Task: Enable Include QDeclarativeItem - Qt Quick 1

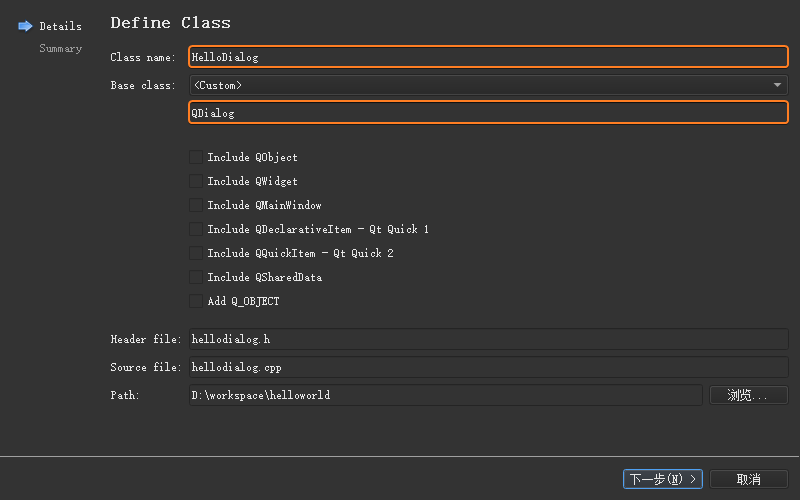Action: click(x=195, y=229)
